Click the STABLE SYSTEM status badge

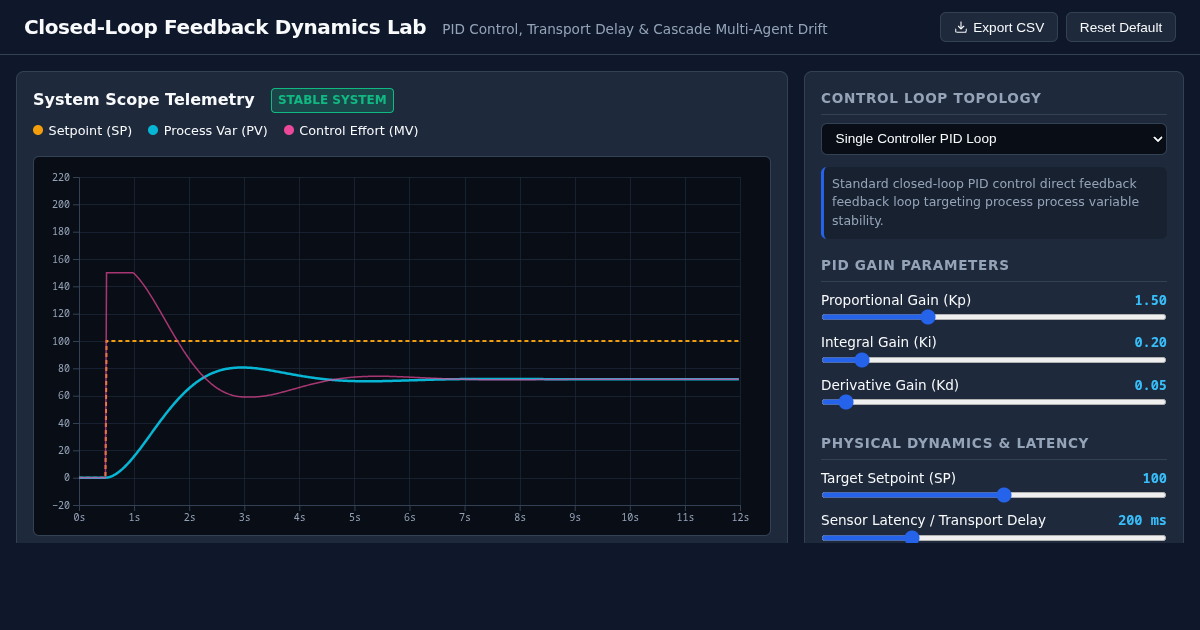[x=332, y=100]
